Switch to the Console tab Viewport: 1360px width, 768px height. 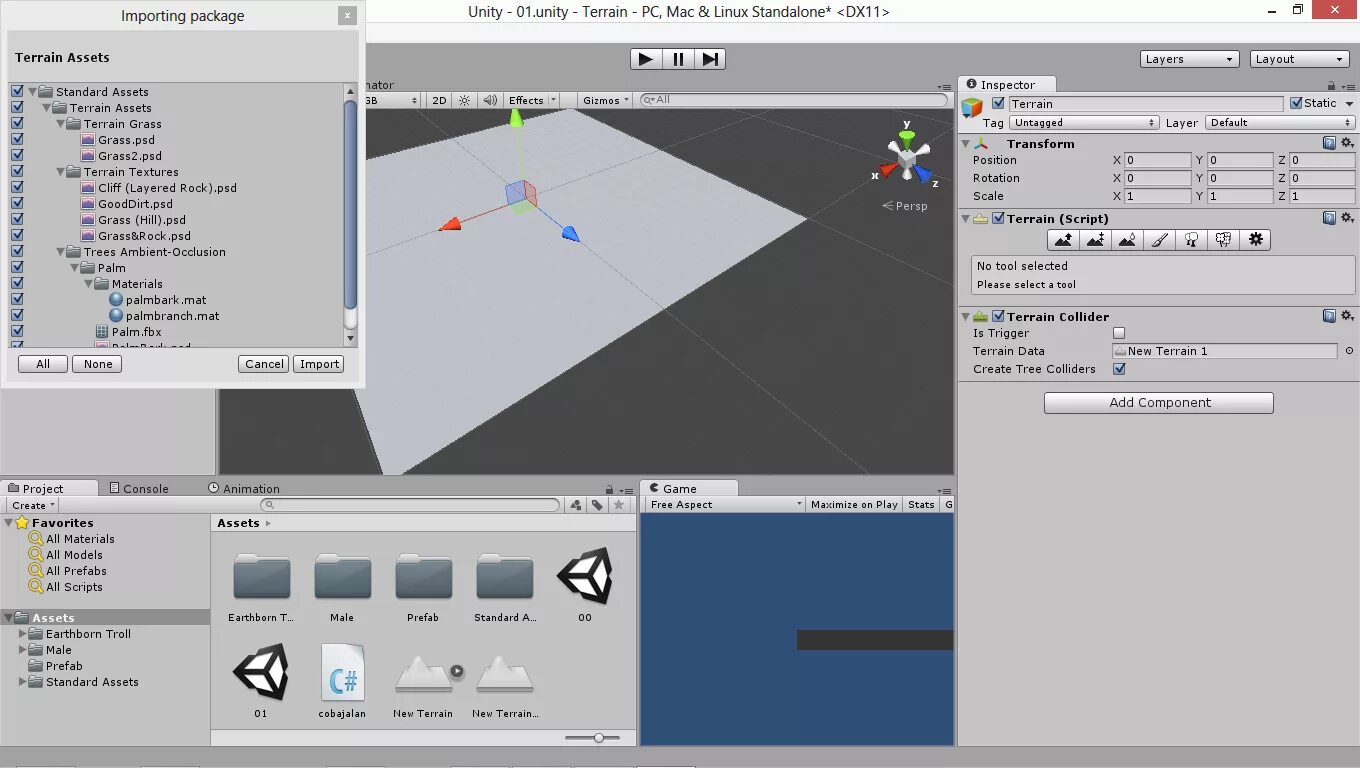137,488
